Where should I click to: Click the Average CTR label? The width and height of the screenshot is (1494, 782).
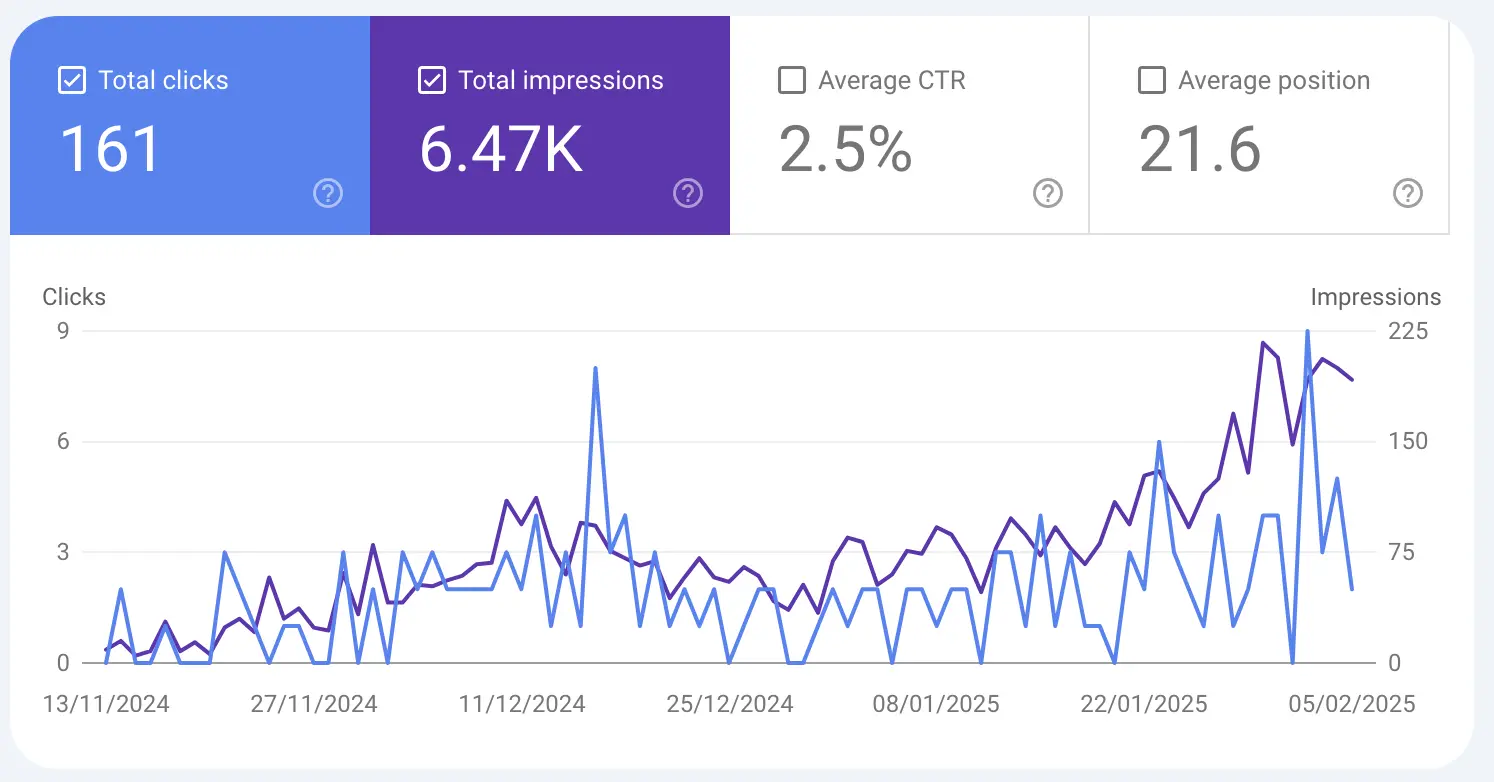pos(892,81)
